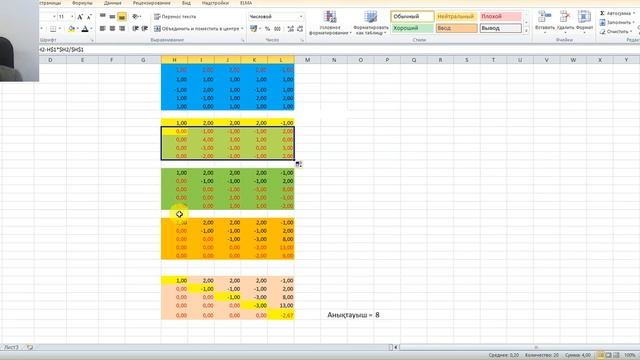Open the font color dropdown arrow
640x360 pixels.
coord(91,29)
